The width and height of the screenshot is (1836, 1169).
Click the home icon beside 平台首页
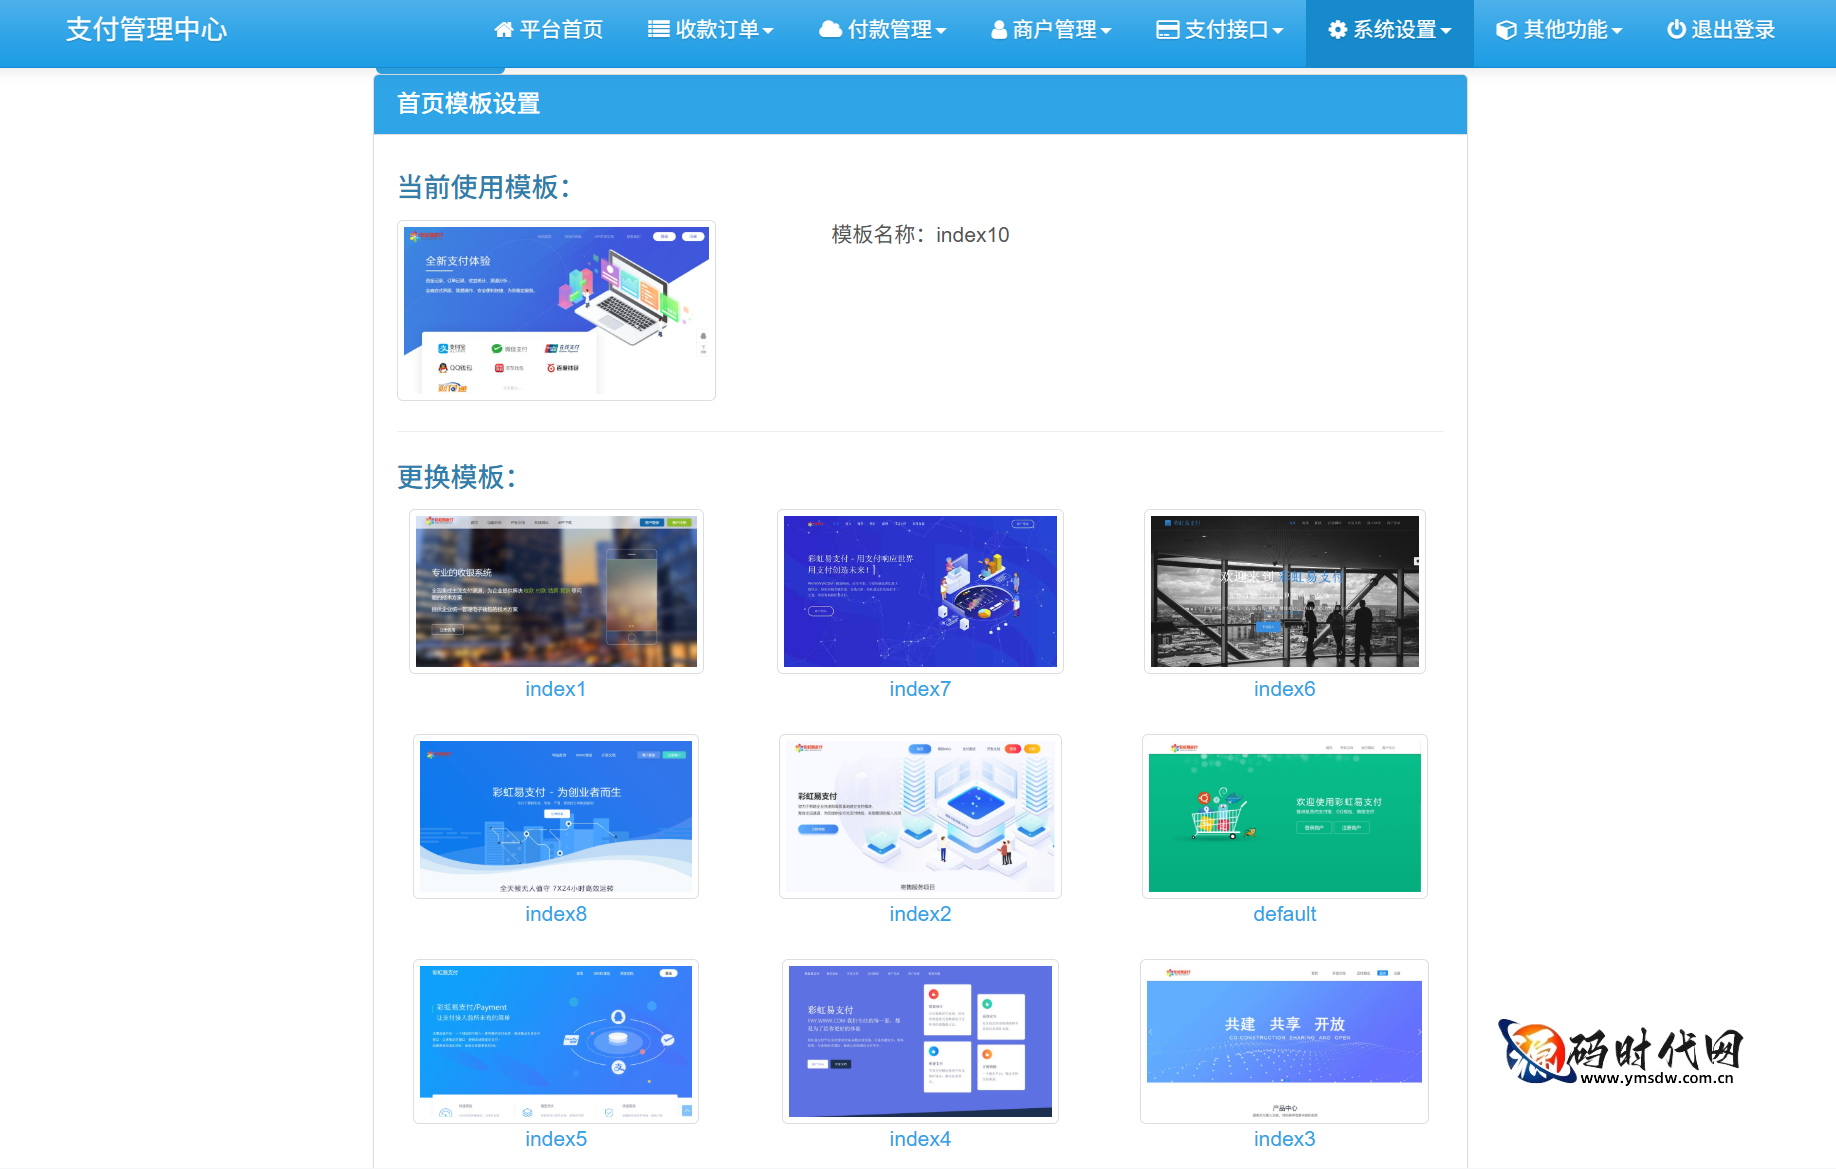point(503,30)
